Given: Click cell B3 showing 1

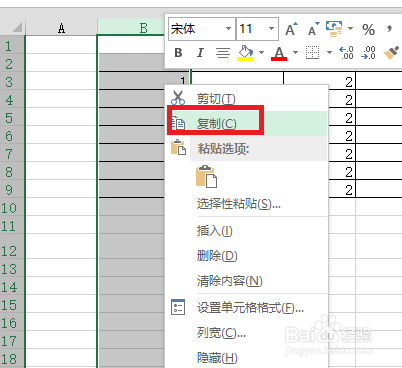Looking at the screenshot, I should [144, 80].
